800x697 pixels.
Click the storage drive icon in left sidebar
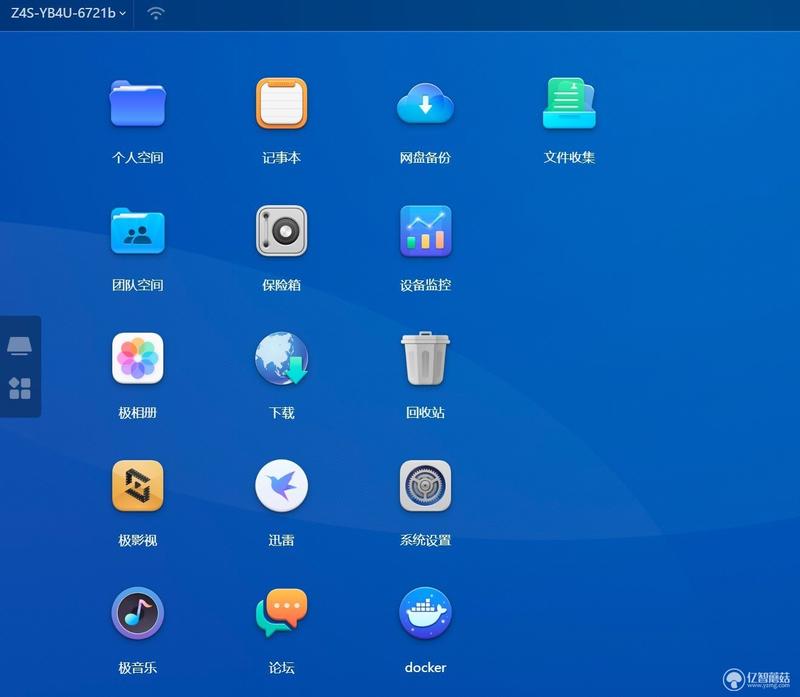point(19,345)
